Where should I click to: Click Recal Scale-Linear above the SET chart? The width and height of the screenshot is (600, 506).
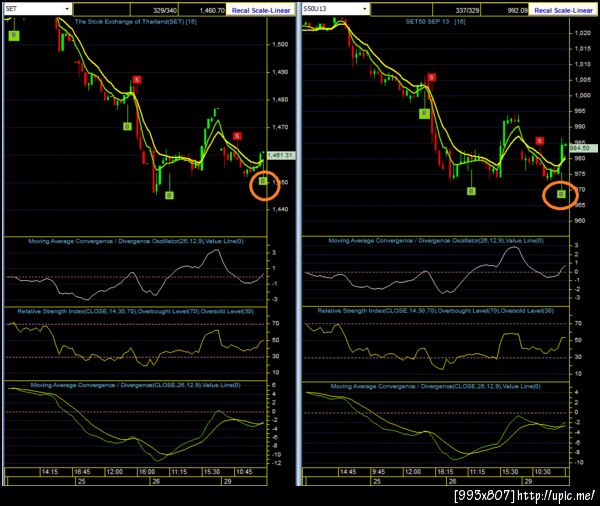[x=261, y=10]
